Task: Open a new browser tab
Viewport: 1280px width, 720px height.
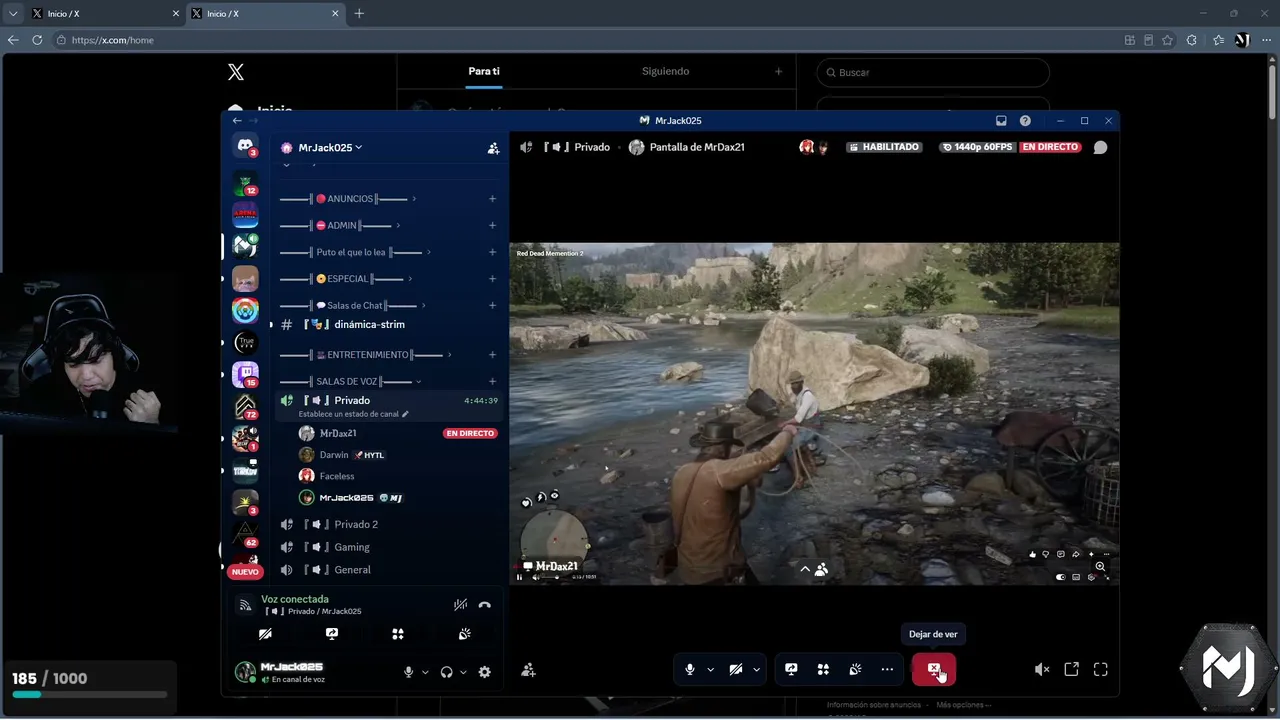Action: (359, 14)
